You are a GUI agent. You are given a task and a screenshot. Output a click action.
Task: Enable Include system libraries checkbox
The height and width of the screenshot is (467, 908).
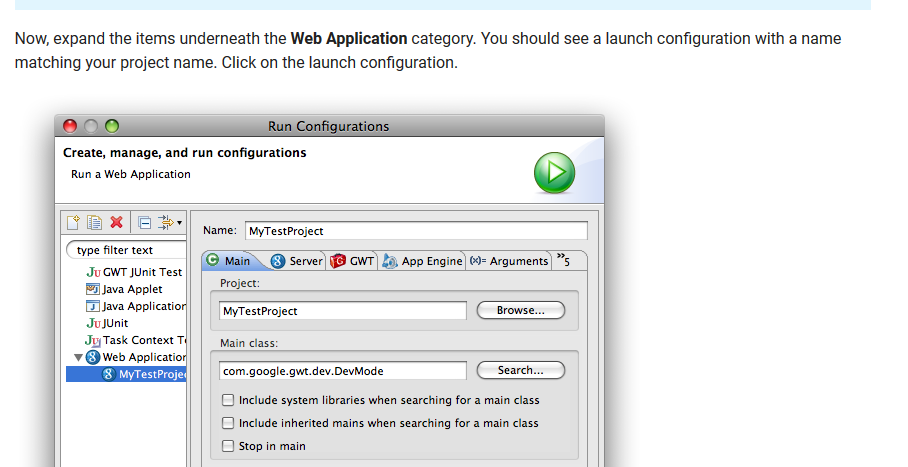click(228, 400)
